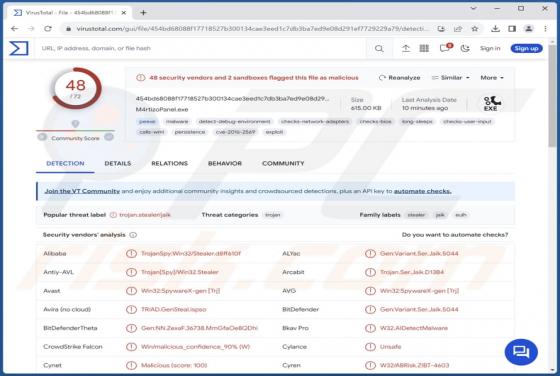Expand the Similar dropdown

[x=450, y=77]
